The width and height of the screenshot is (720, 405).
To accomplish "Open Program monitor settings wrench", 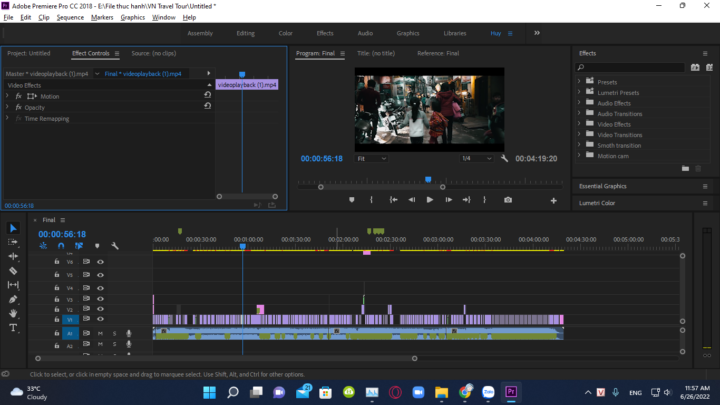I will coord(504,158).
